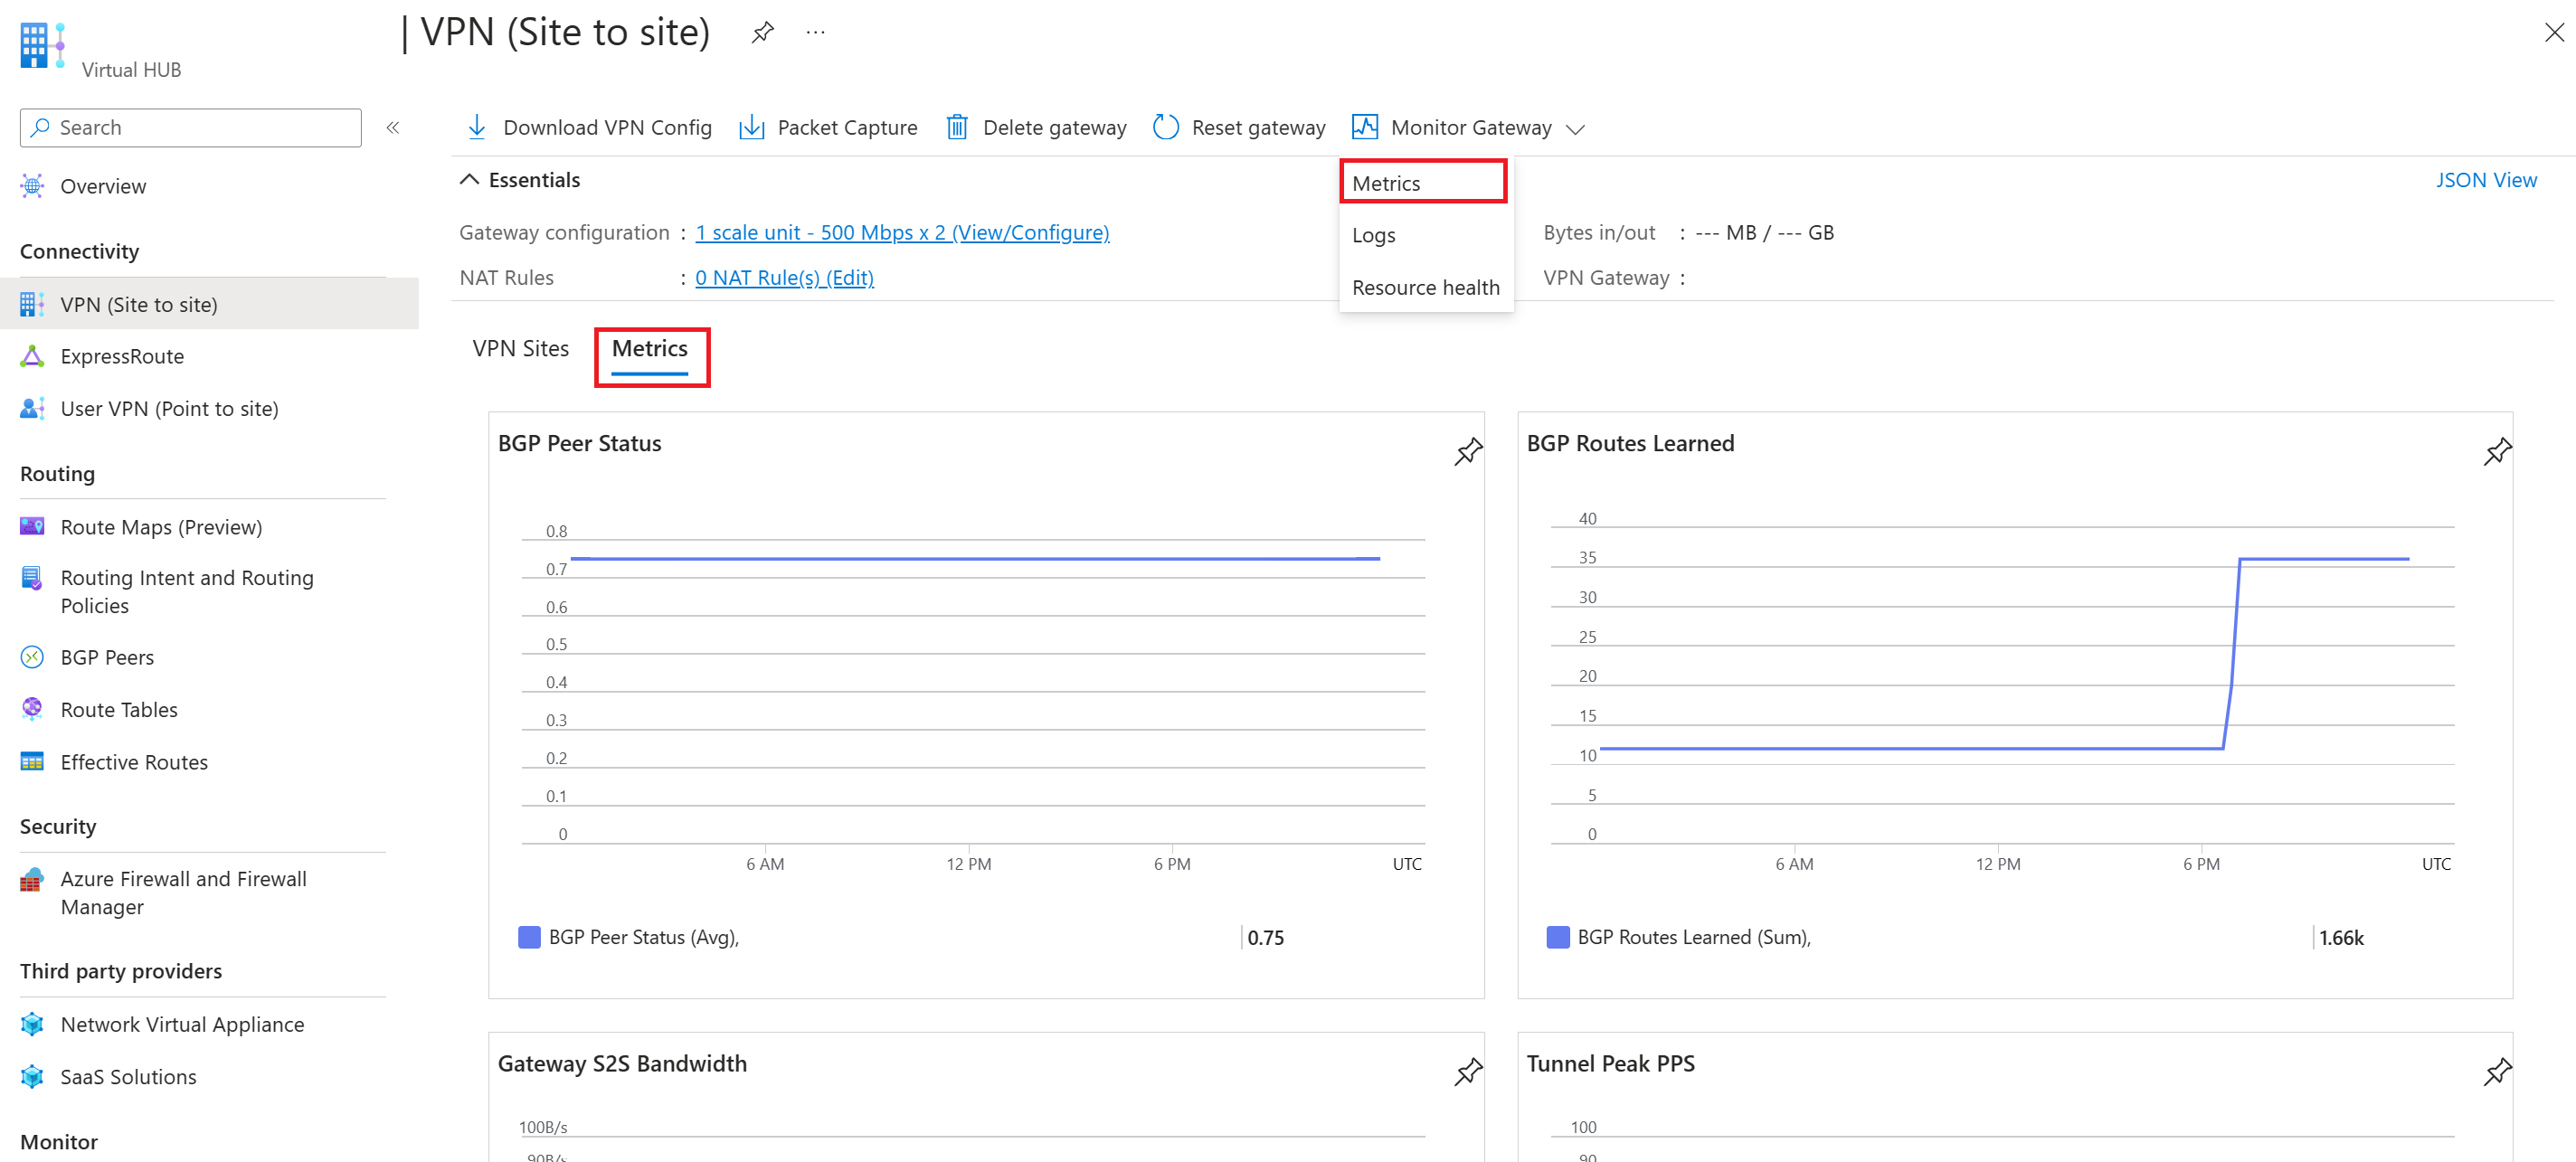This screenshot has width=2576, height=1162.
Task: Open Effective Routes in the sidebar
Action: tap(134, 761)
